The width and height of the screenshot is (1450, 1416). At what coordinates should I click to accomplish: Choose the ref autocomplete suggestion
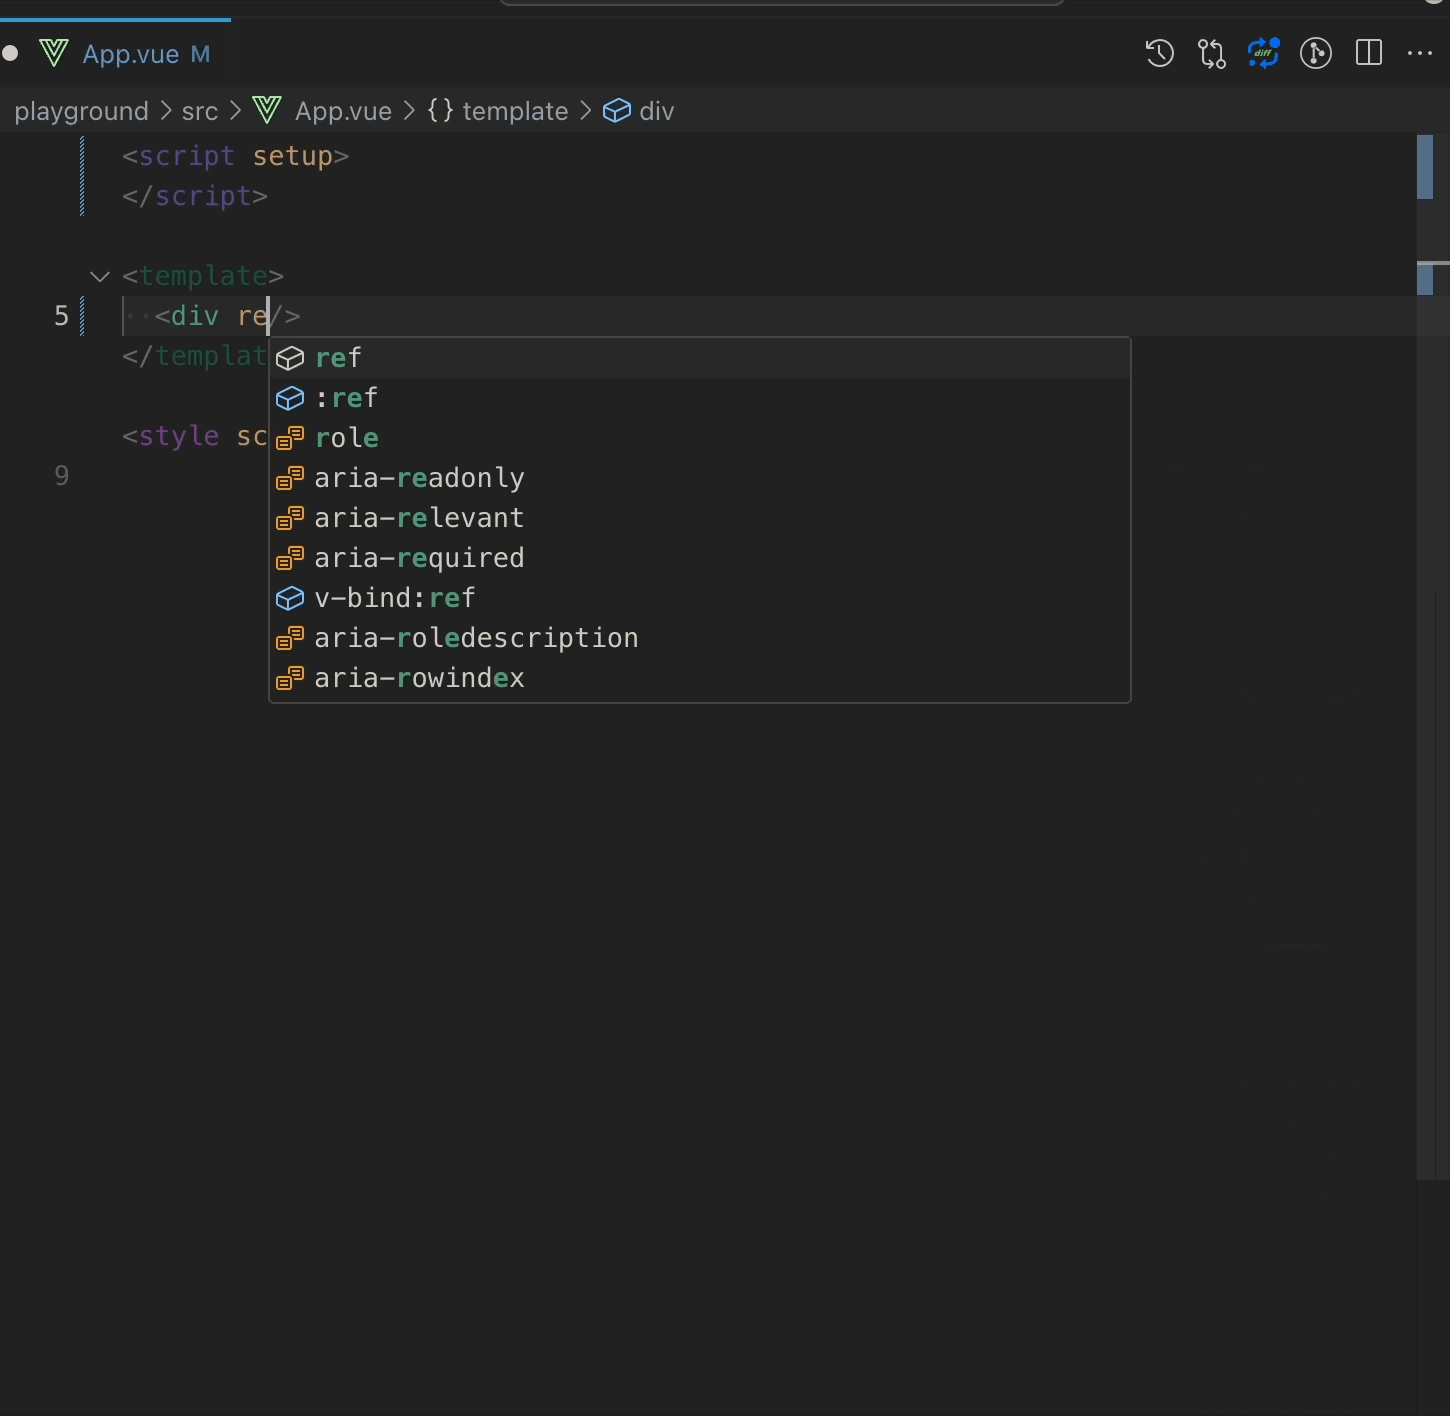(339, 358)
